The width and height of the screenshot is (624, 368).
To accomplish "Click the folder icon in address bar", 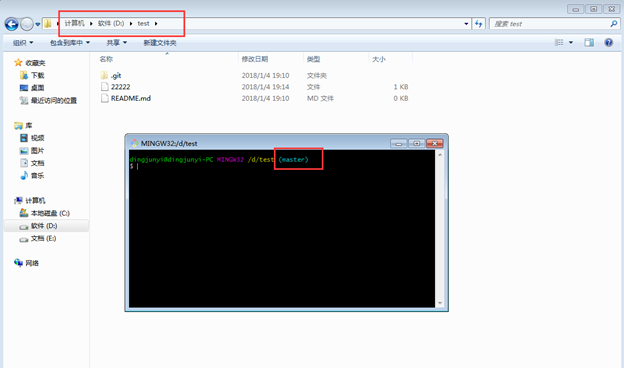I will (x=48, y=23).
